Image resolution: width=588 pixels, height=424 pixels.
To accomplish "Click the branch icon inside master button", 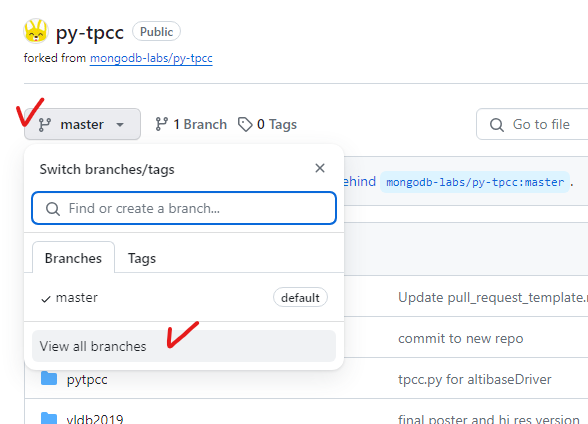I will click(x=45, y=125).
